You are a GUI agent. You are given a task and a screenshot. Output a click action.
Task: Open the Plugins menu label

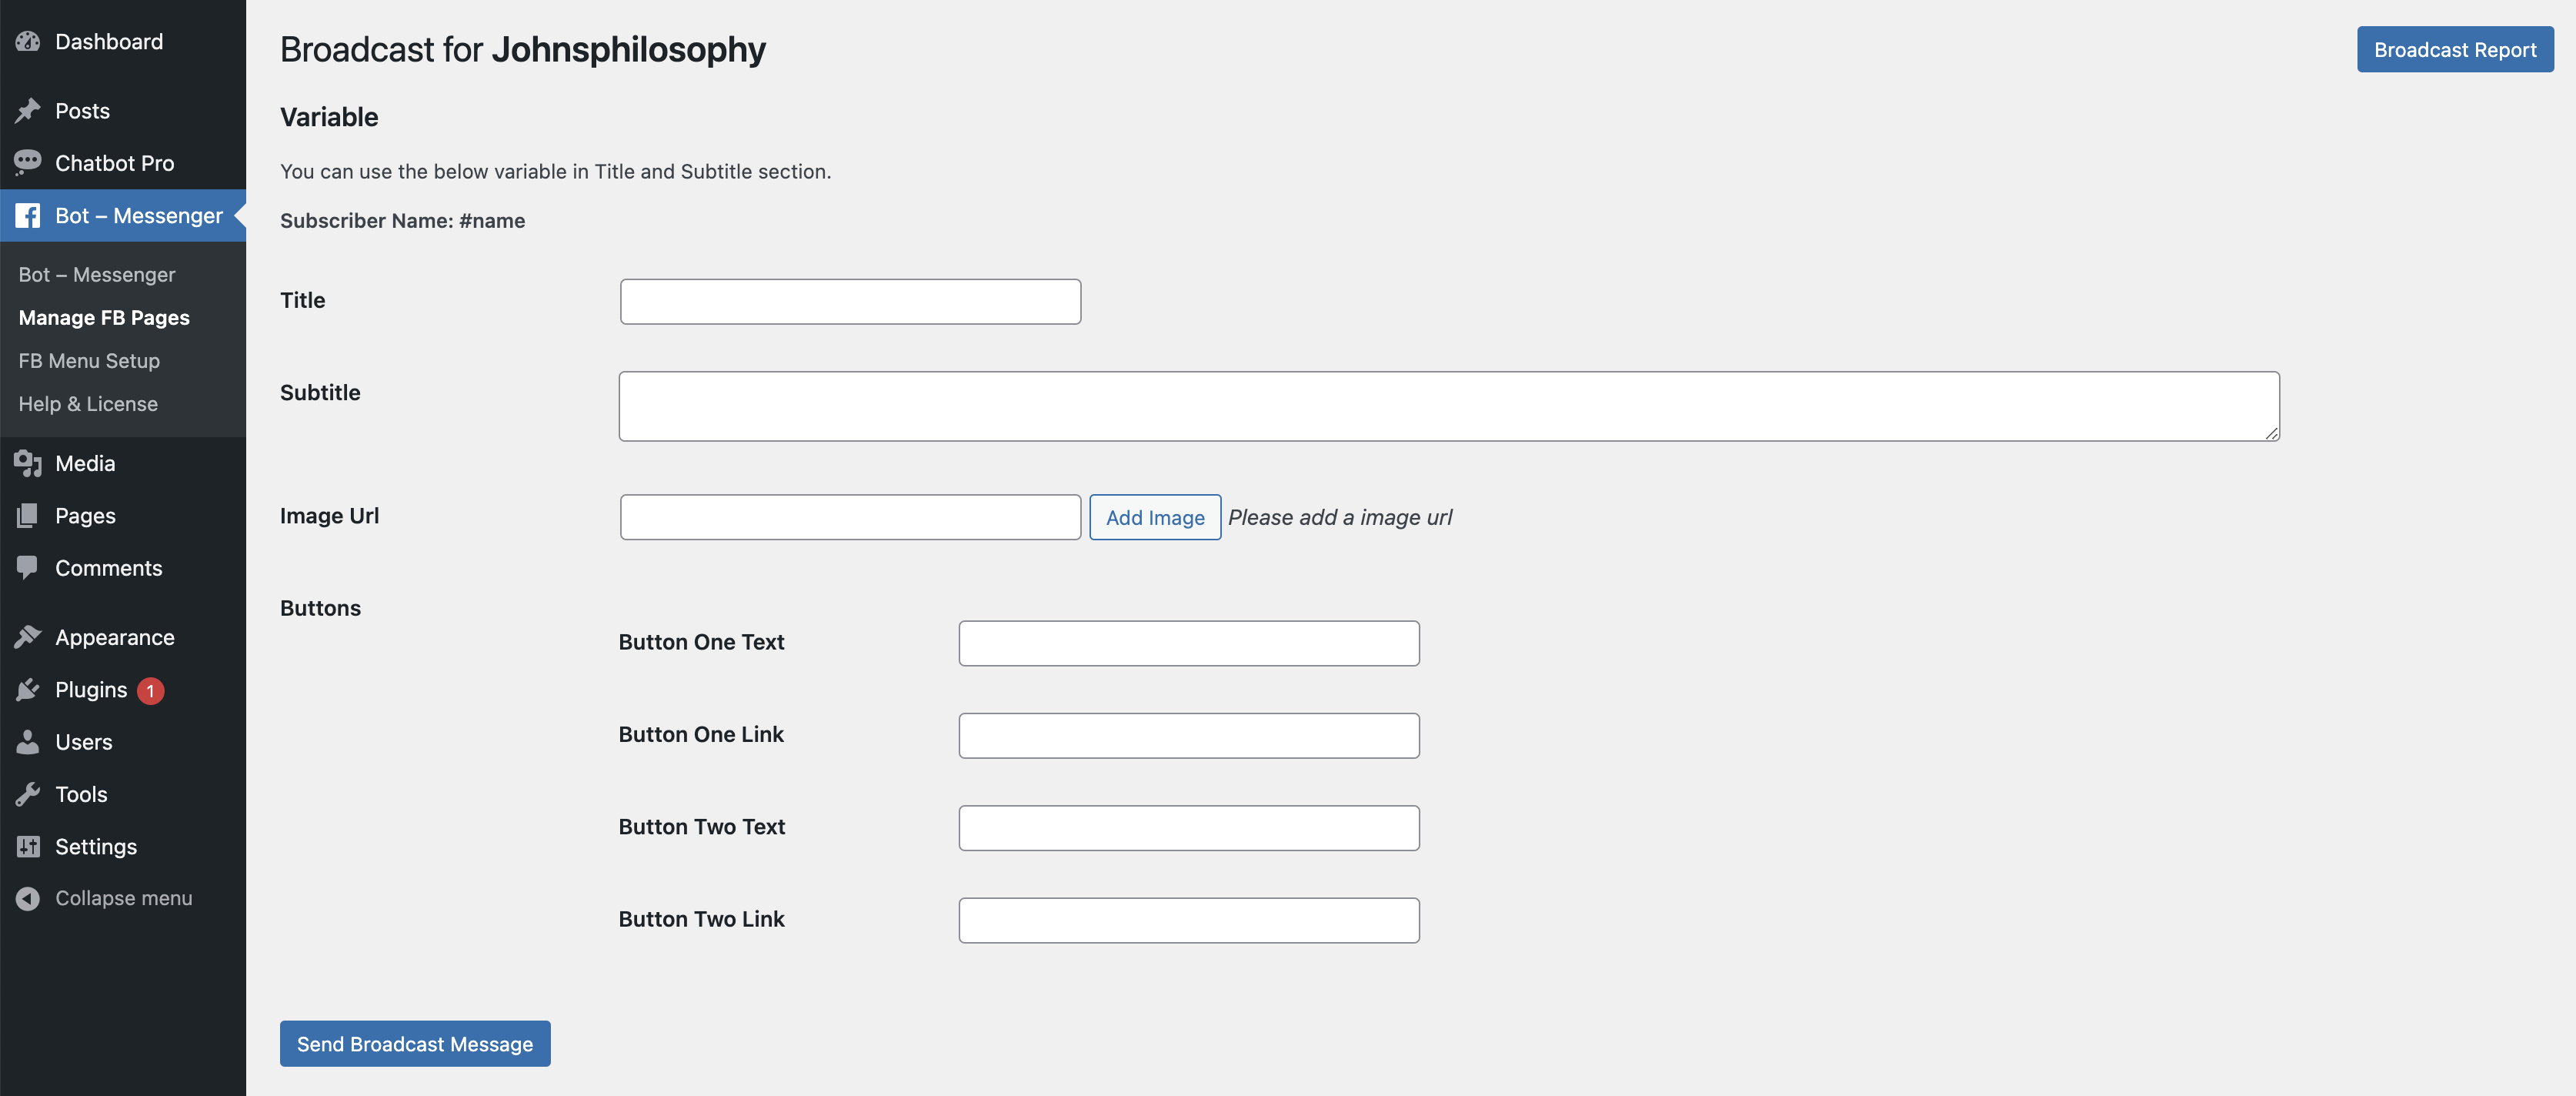(91, 689)
